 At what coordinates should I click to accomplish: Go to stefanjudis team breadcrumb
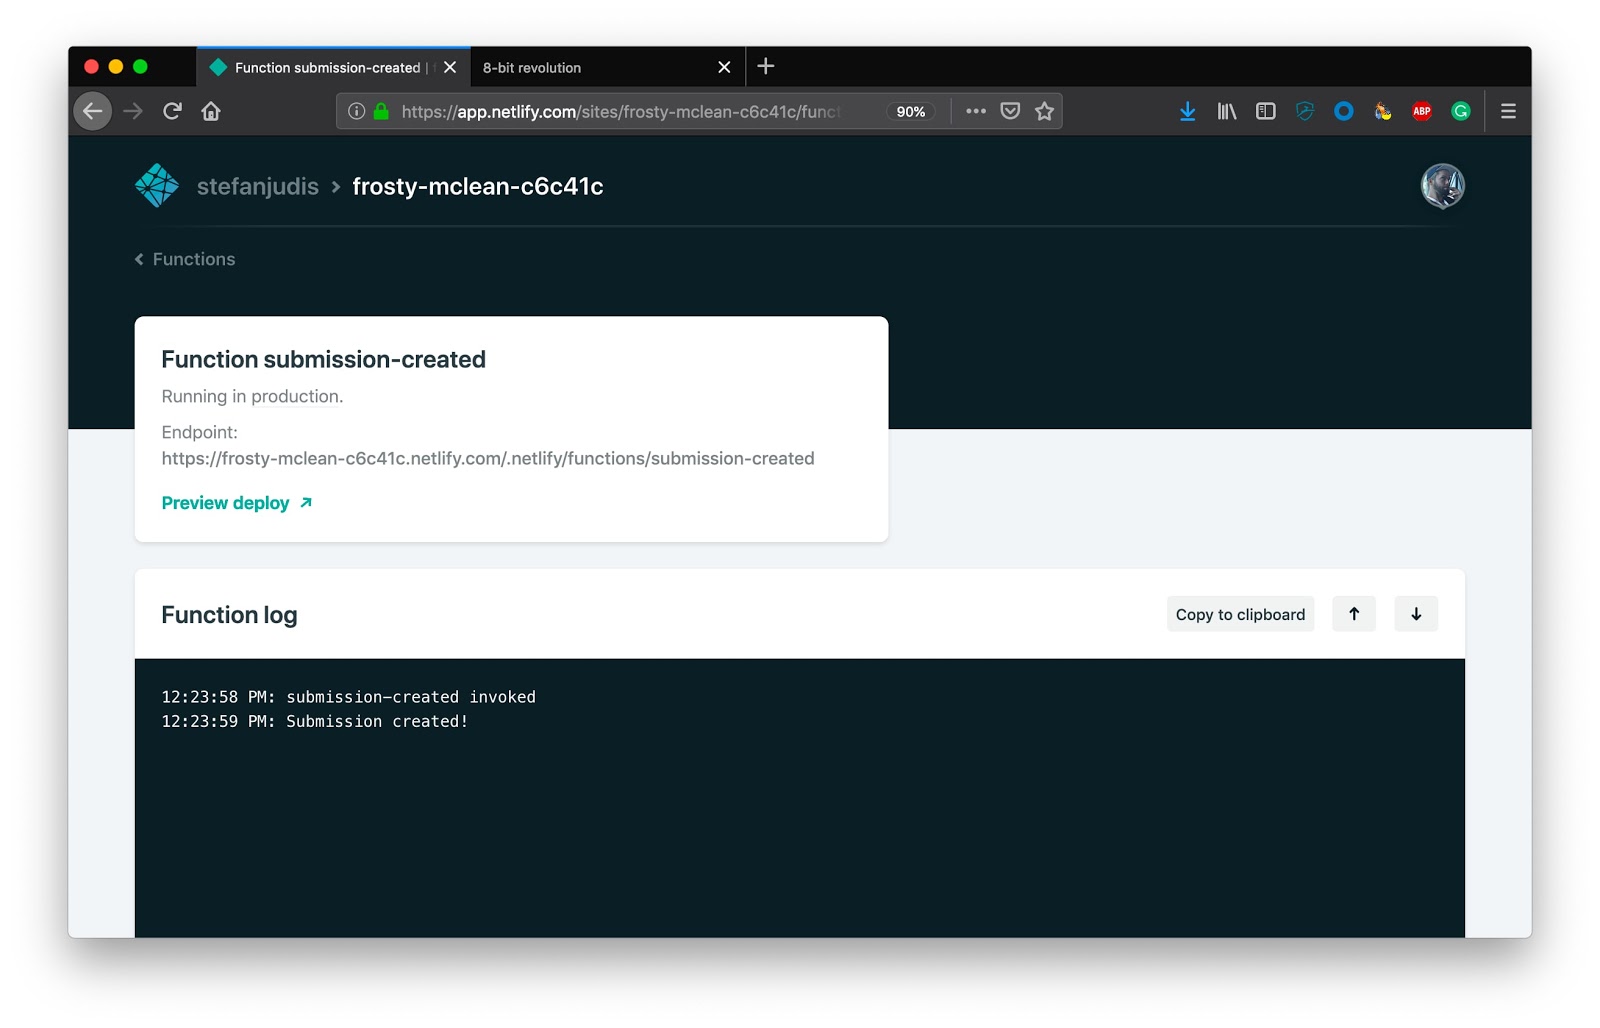tap(258, 186)
